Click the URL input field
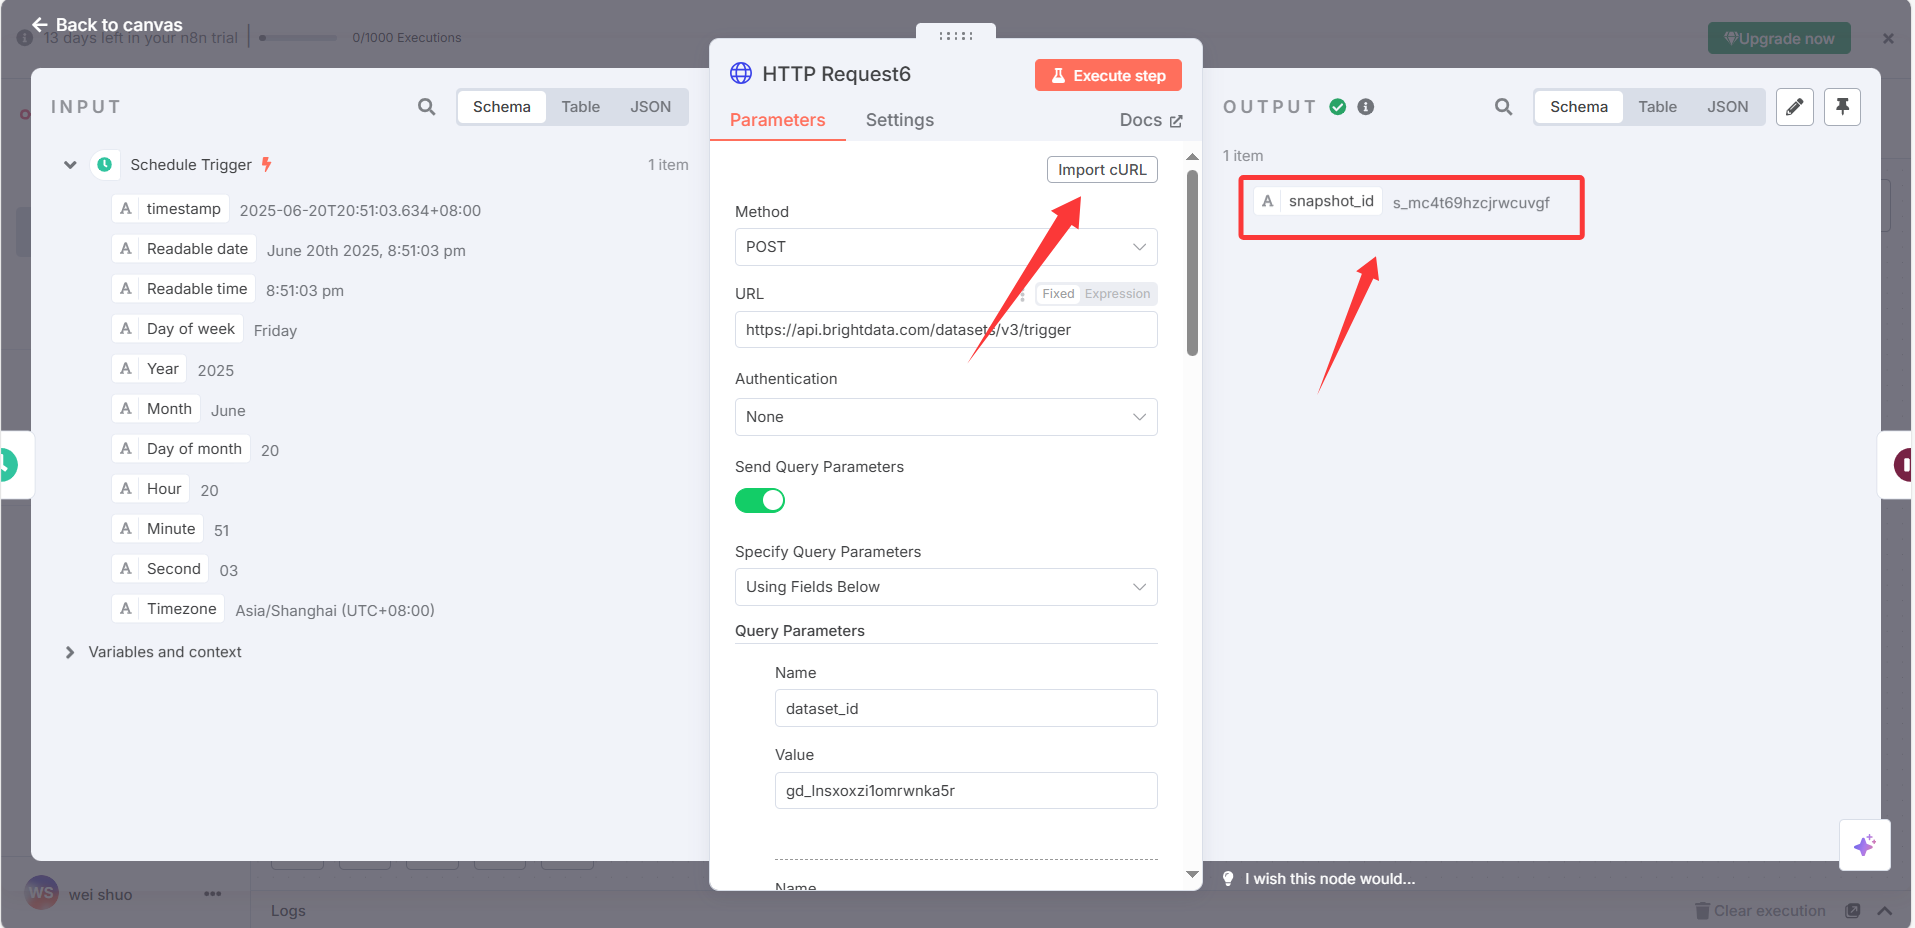 tap(946, 330)
